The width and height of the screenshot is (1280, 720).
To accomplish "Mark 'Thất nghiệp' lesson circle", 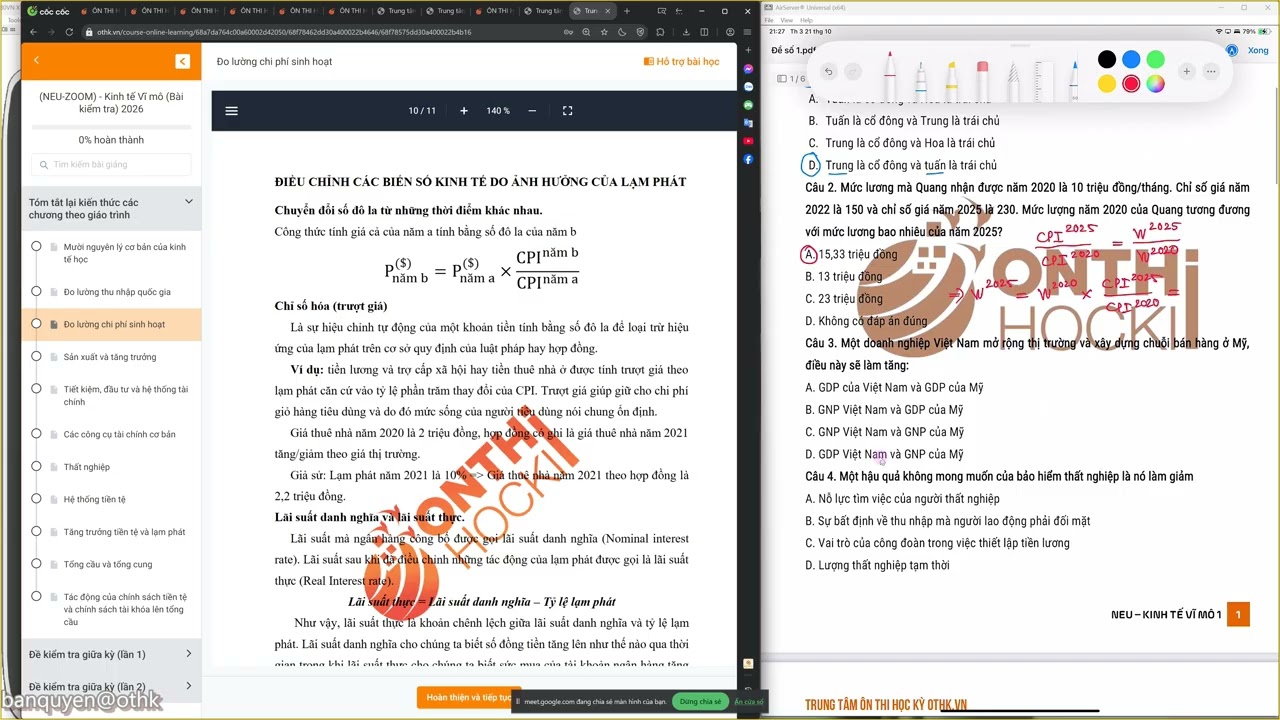I will pos(36,466).
